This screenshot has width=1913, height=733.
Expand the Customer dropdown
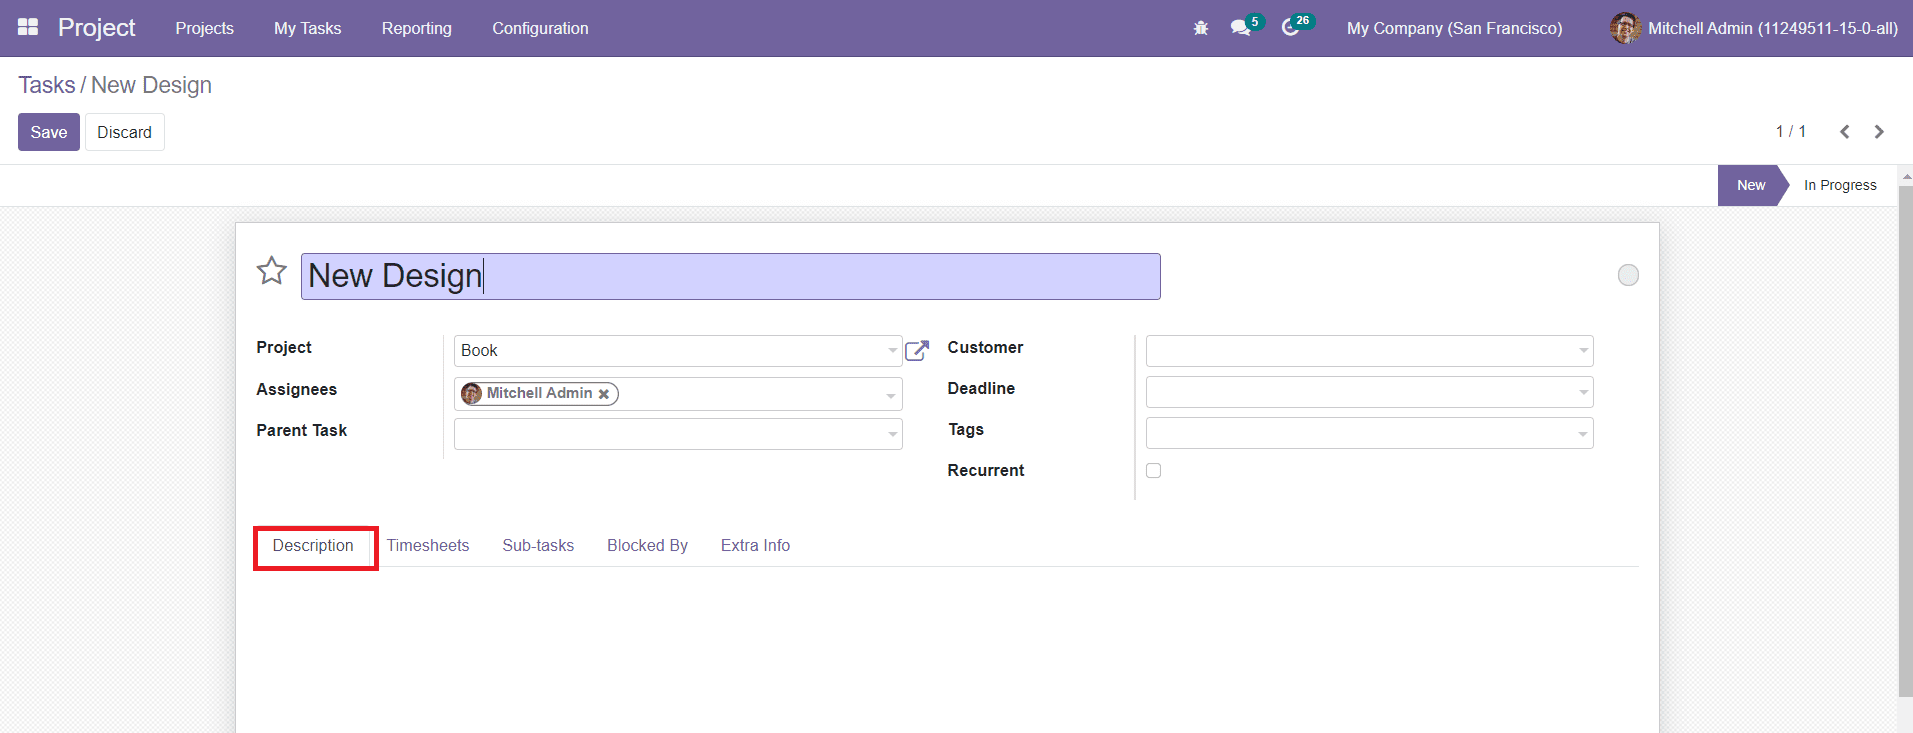point(1583,351)
